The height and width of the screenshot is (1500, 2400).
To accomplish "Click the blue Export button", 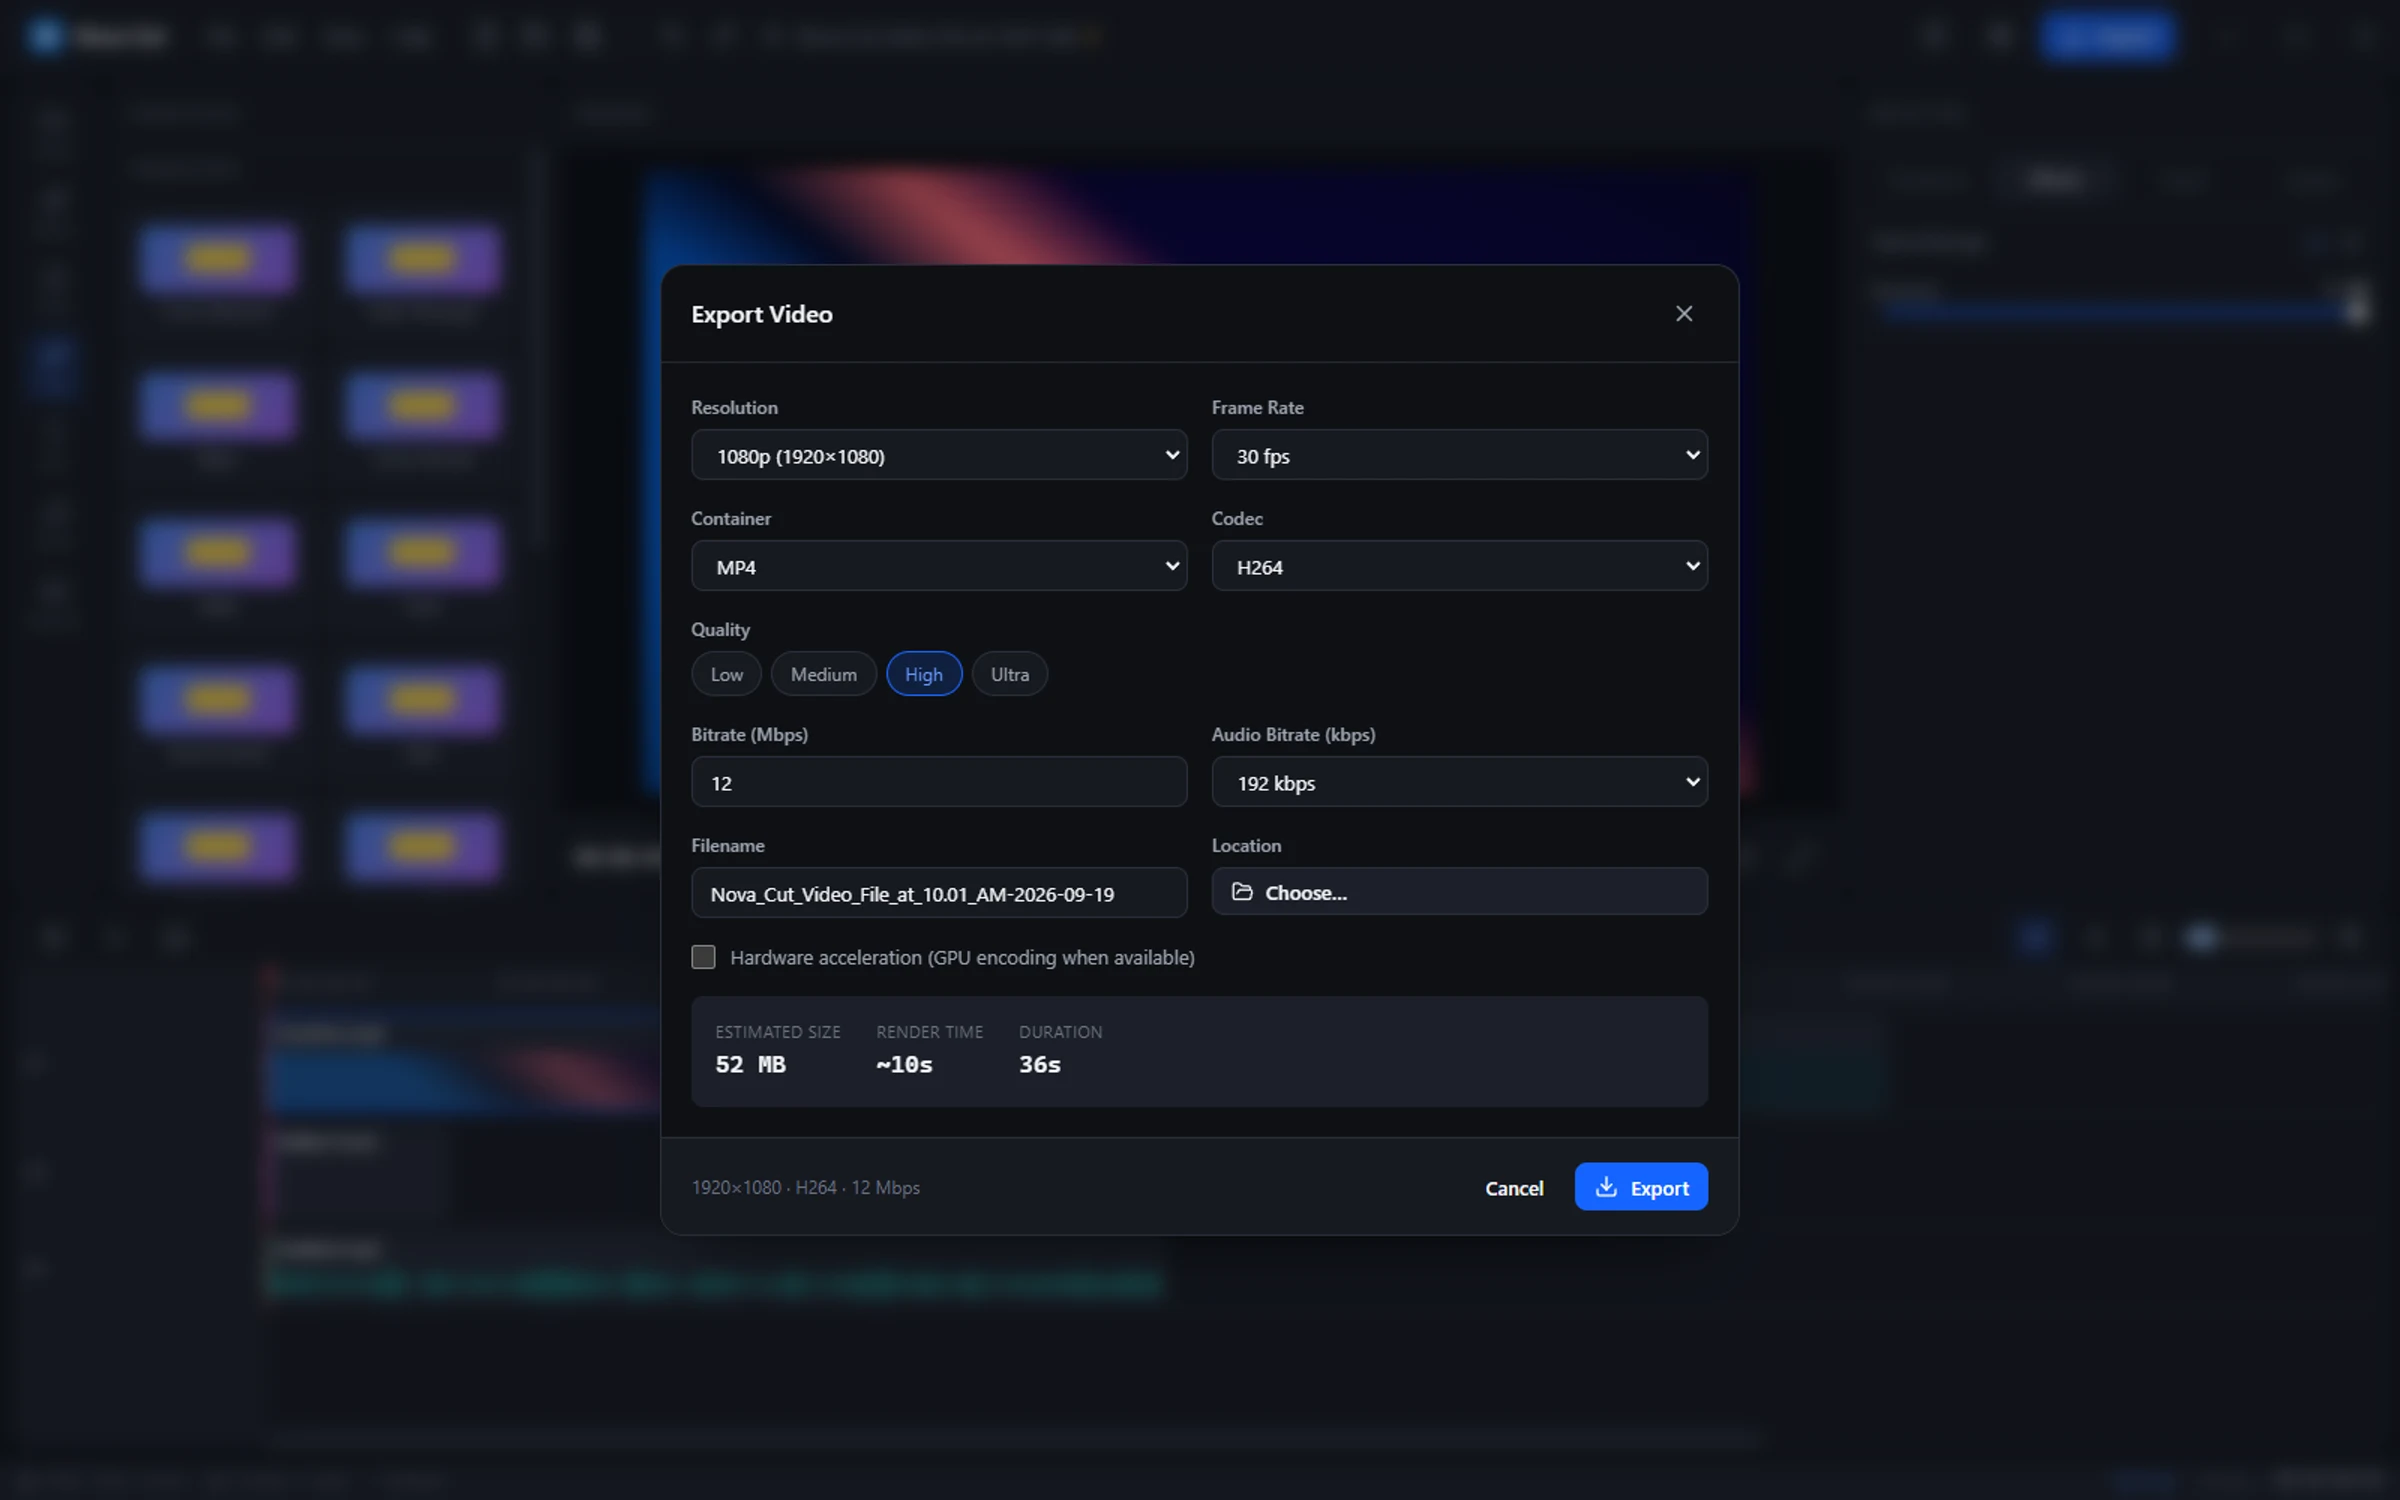I will coord(1641,1187).
